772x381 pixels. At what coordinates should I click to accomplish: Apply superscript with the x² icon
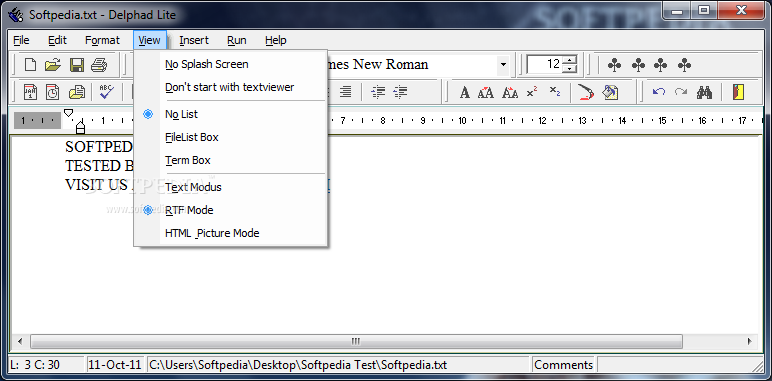532,92
